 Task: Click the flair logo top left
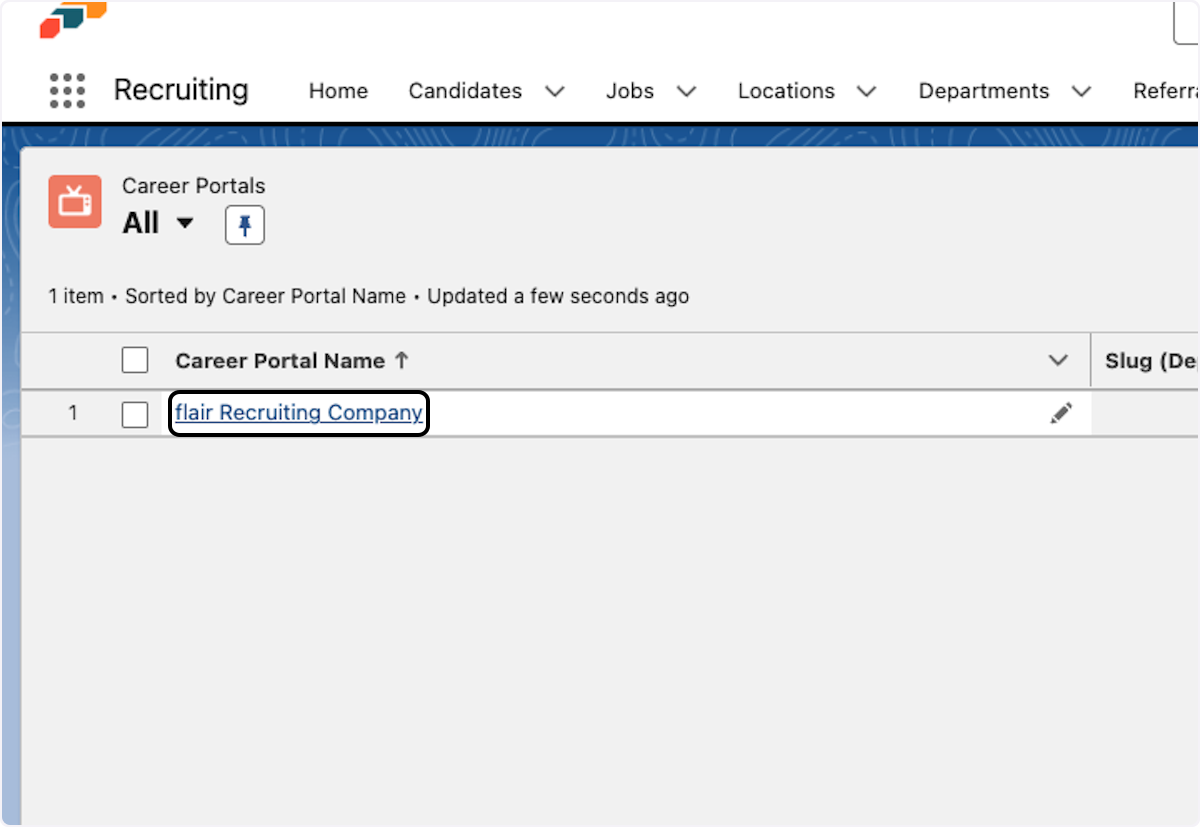[x=71, y=20]
